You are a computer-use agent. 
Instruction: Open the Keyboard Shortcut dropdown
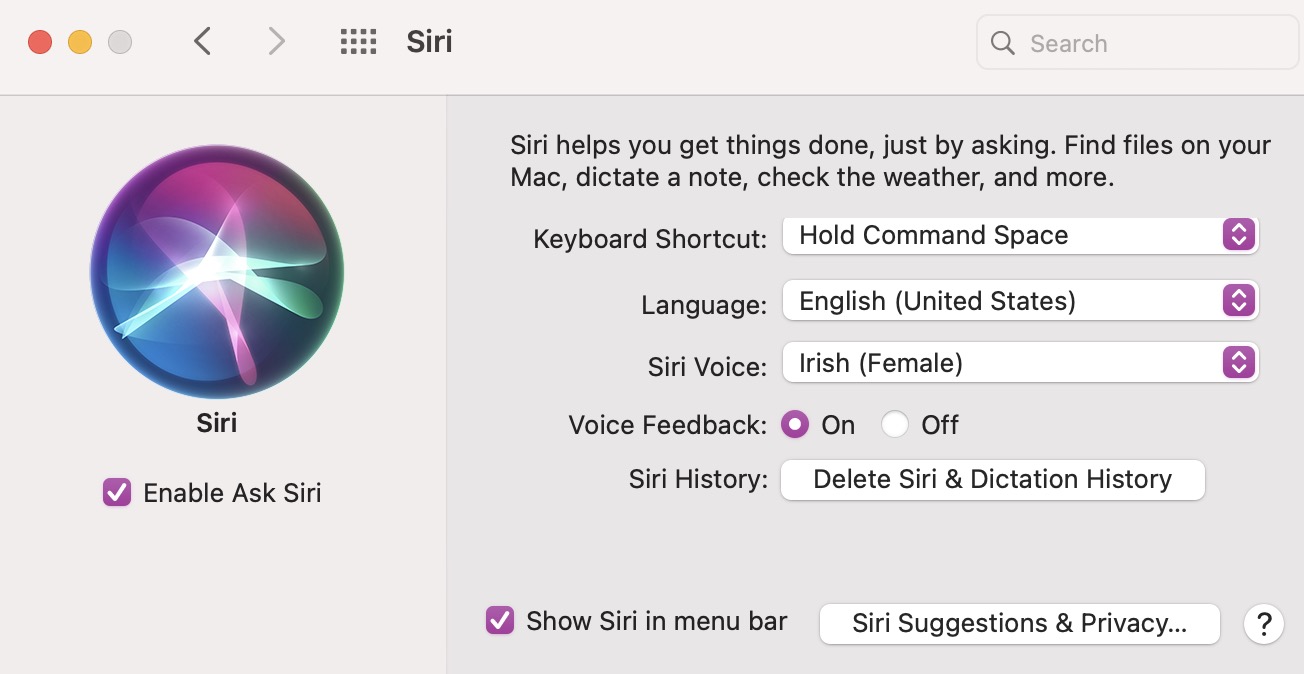(x=1019, y=235)
